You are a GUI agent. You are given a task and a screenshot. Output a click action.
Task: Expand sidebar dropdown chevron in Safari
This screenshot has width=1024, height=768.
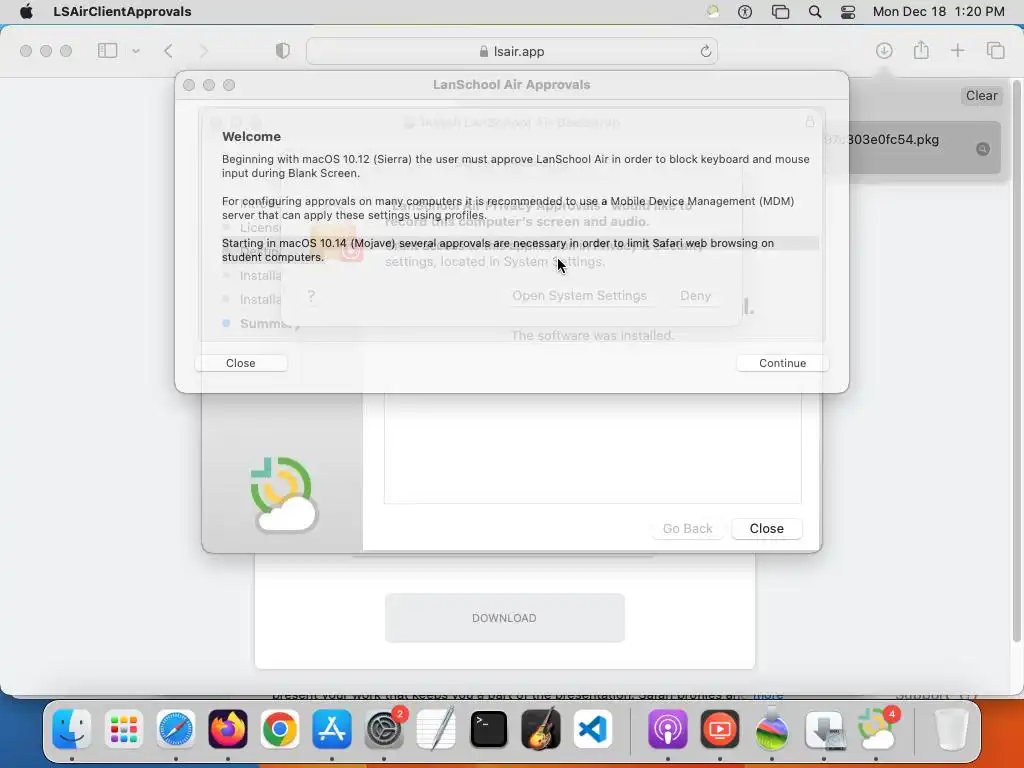pos(136,51)
